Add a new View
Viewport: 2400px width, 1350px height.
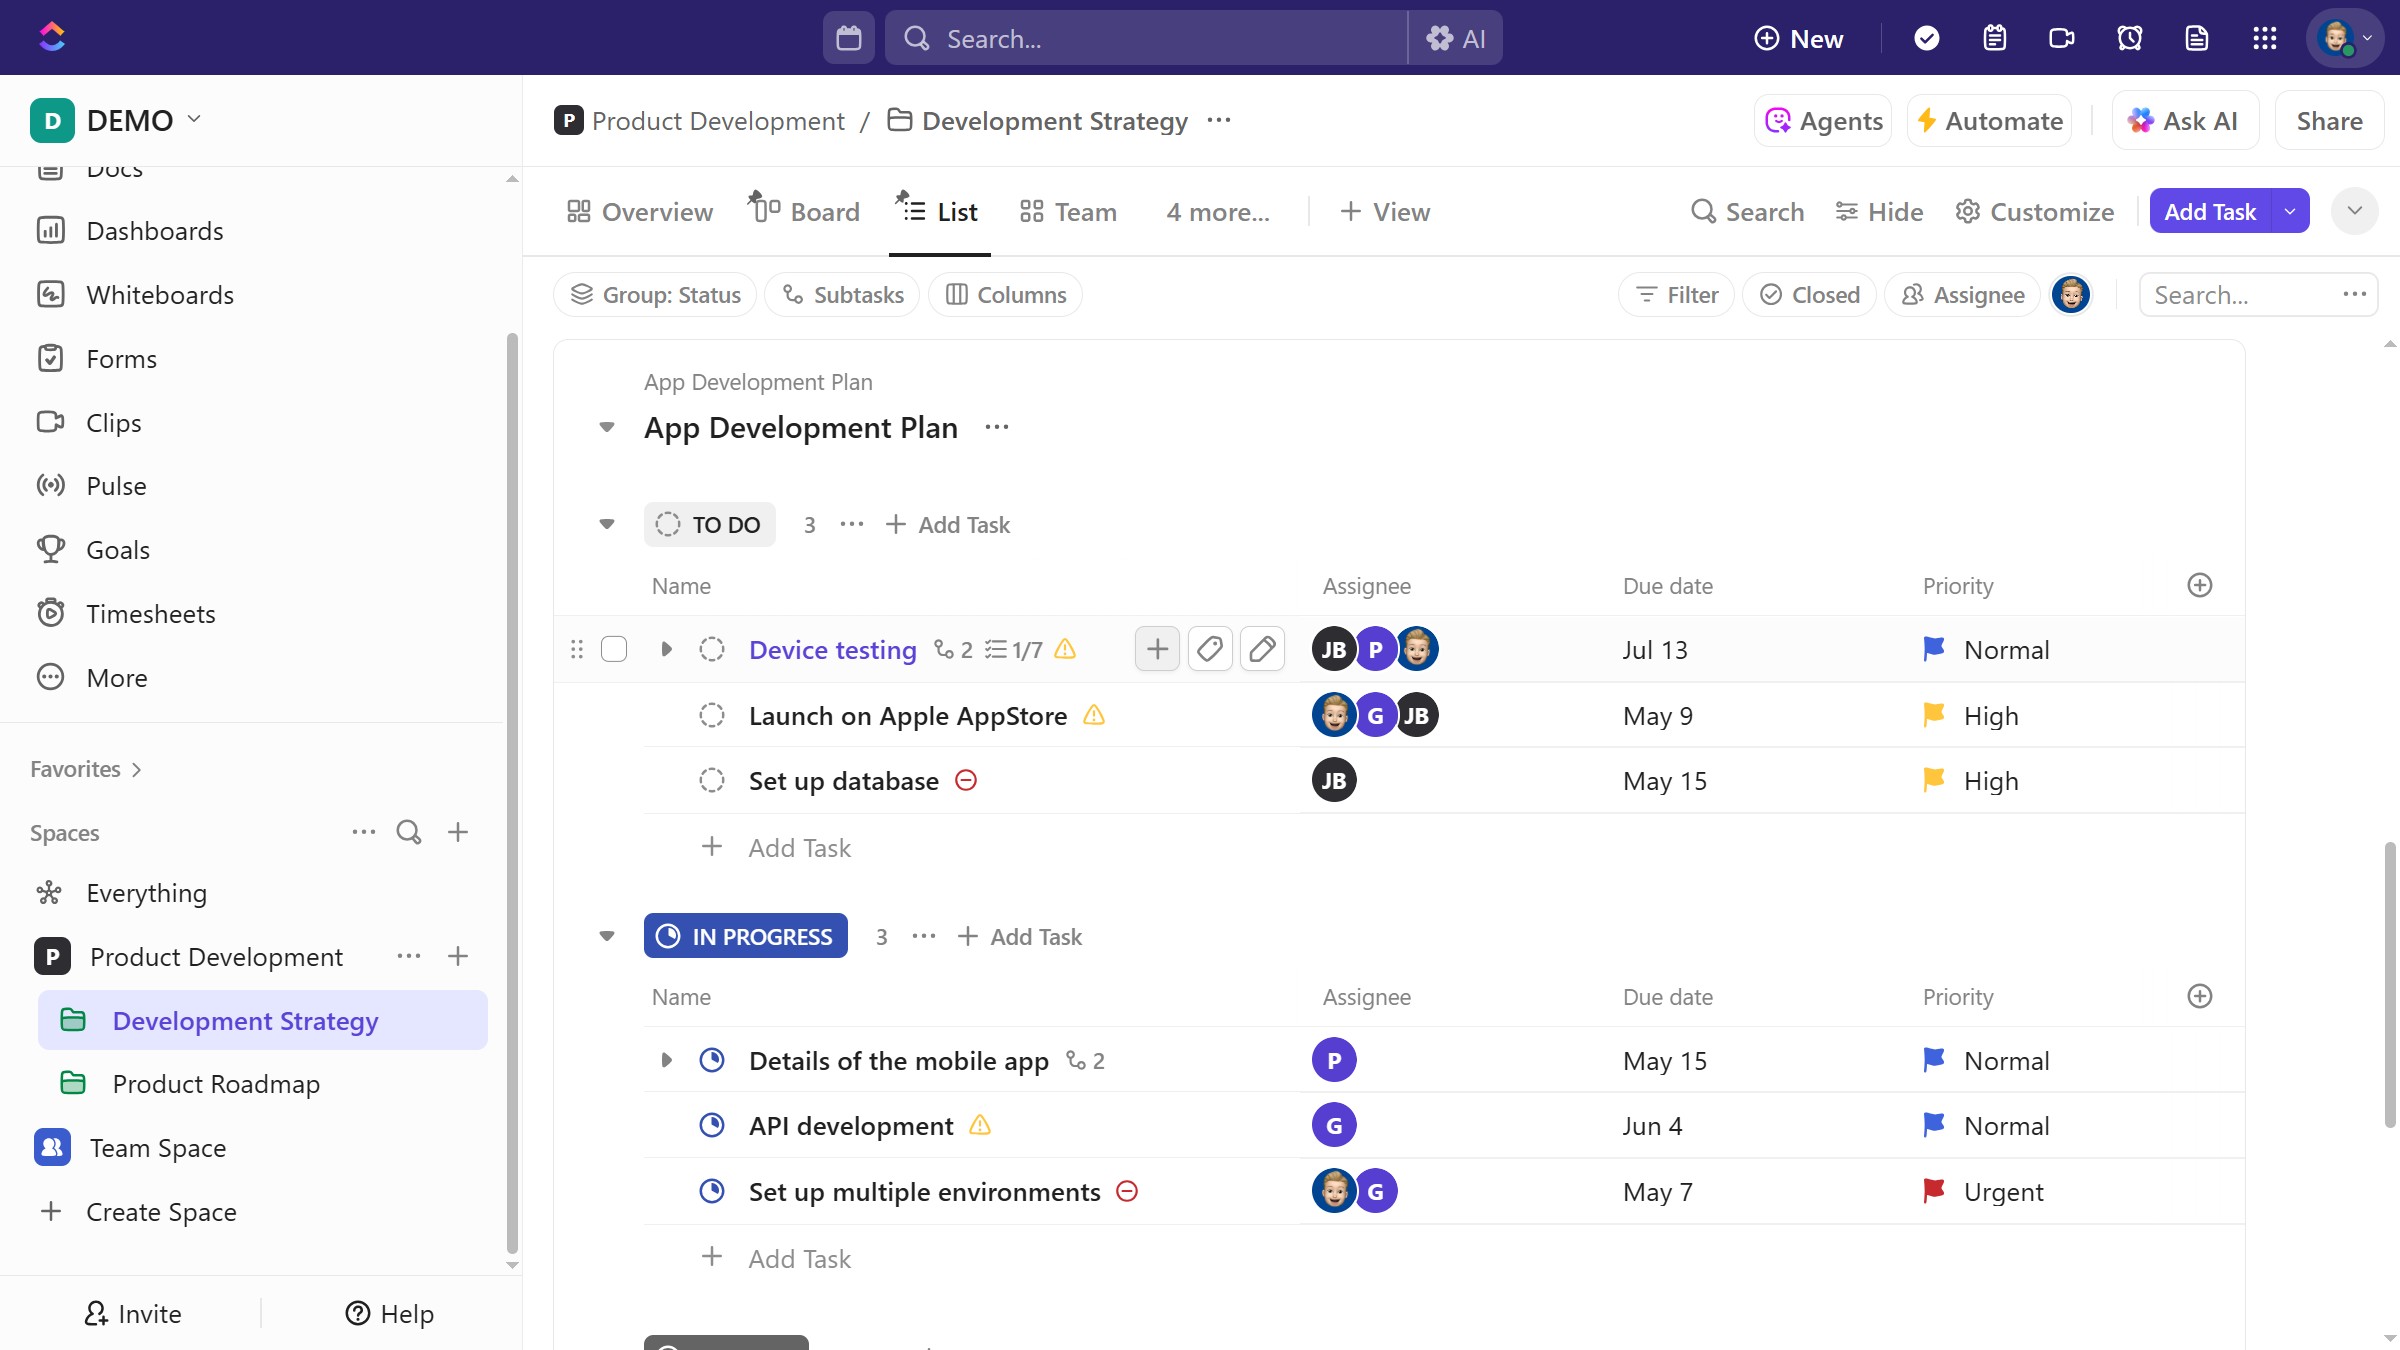point(1385,212)
